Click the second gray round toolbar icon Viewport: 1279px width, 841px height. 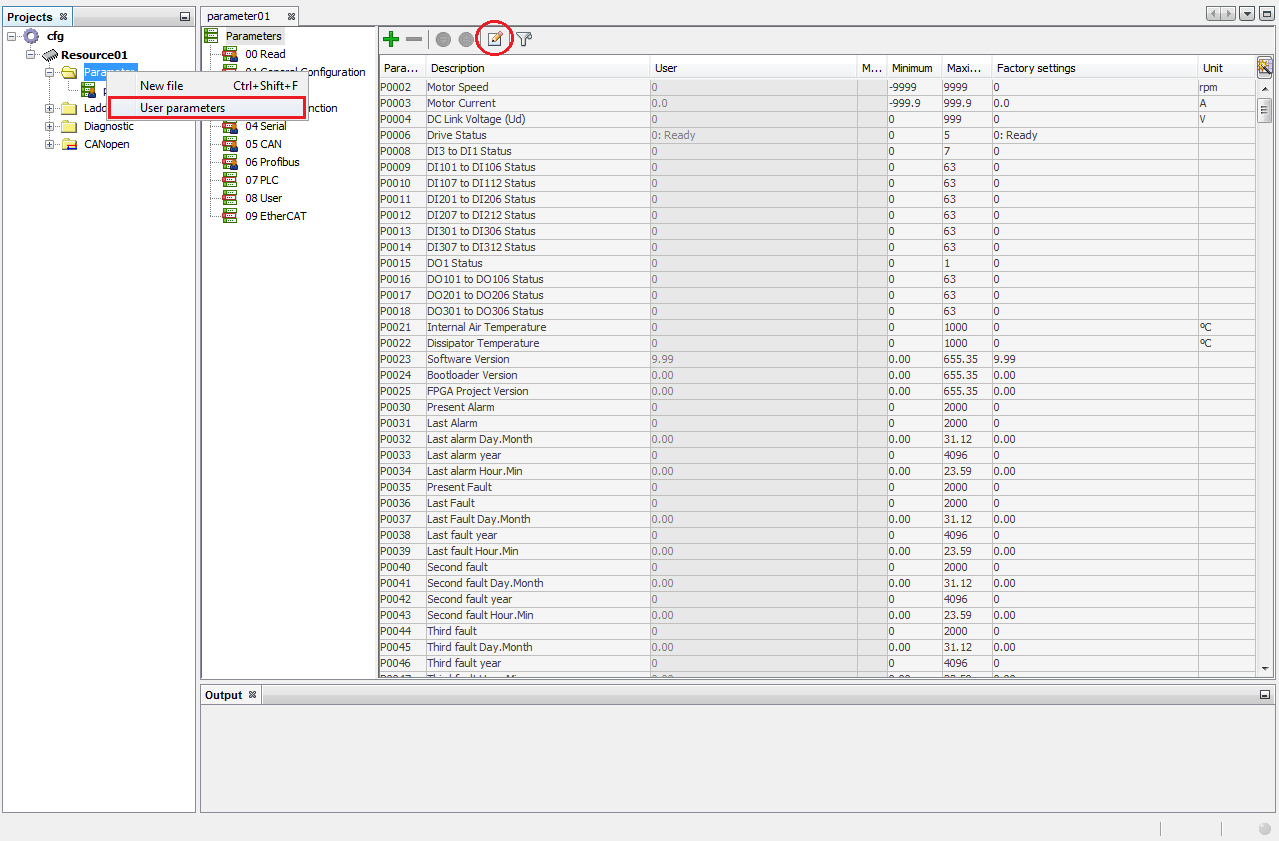click(x=466, y=39)
